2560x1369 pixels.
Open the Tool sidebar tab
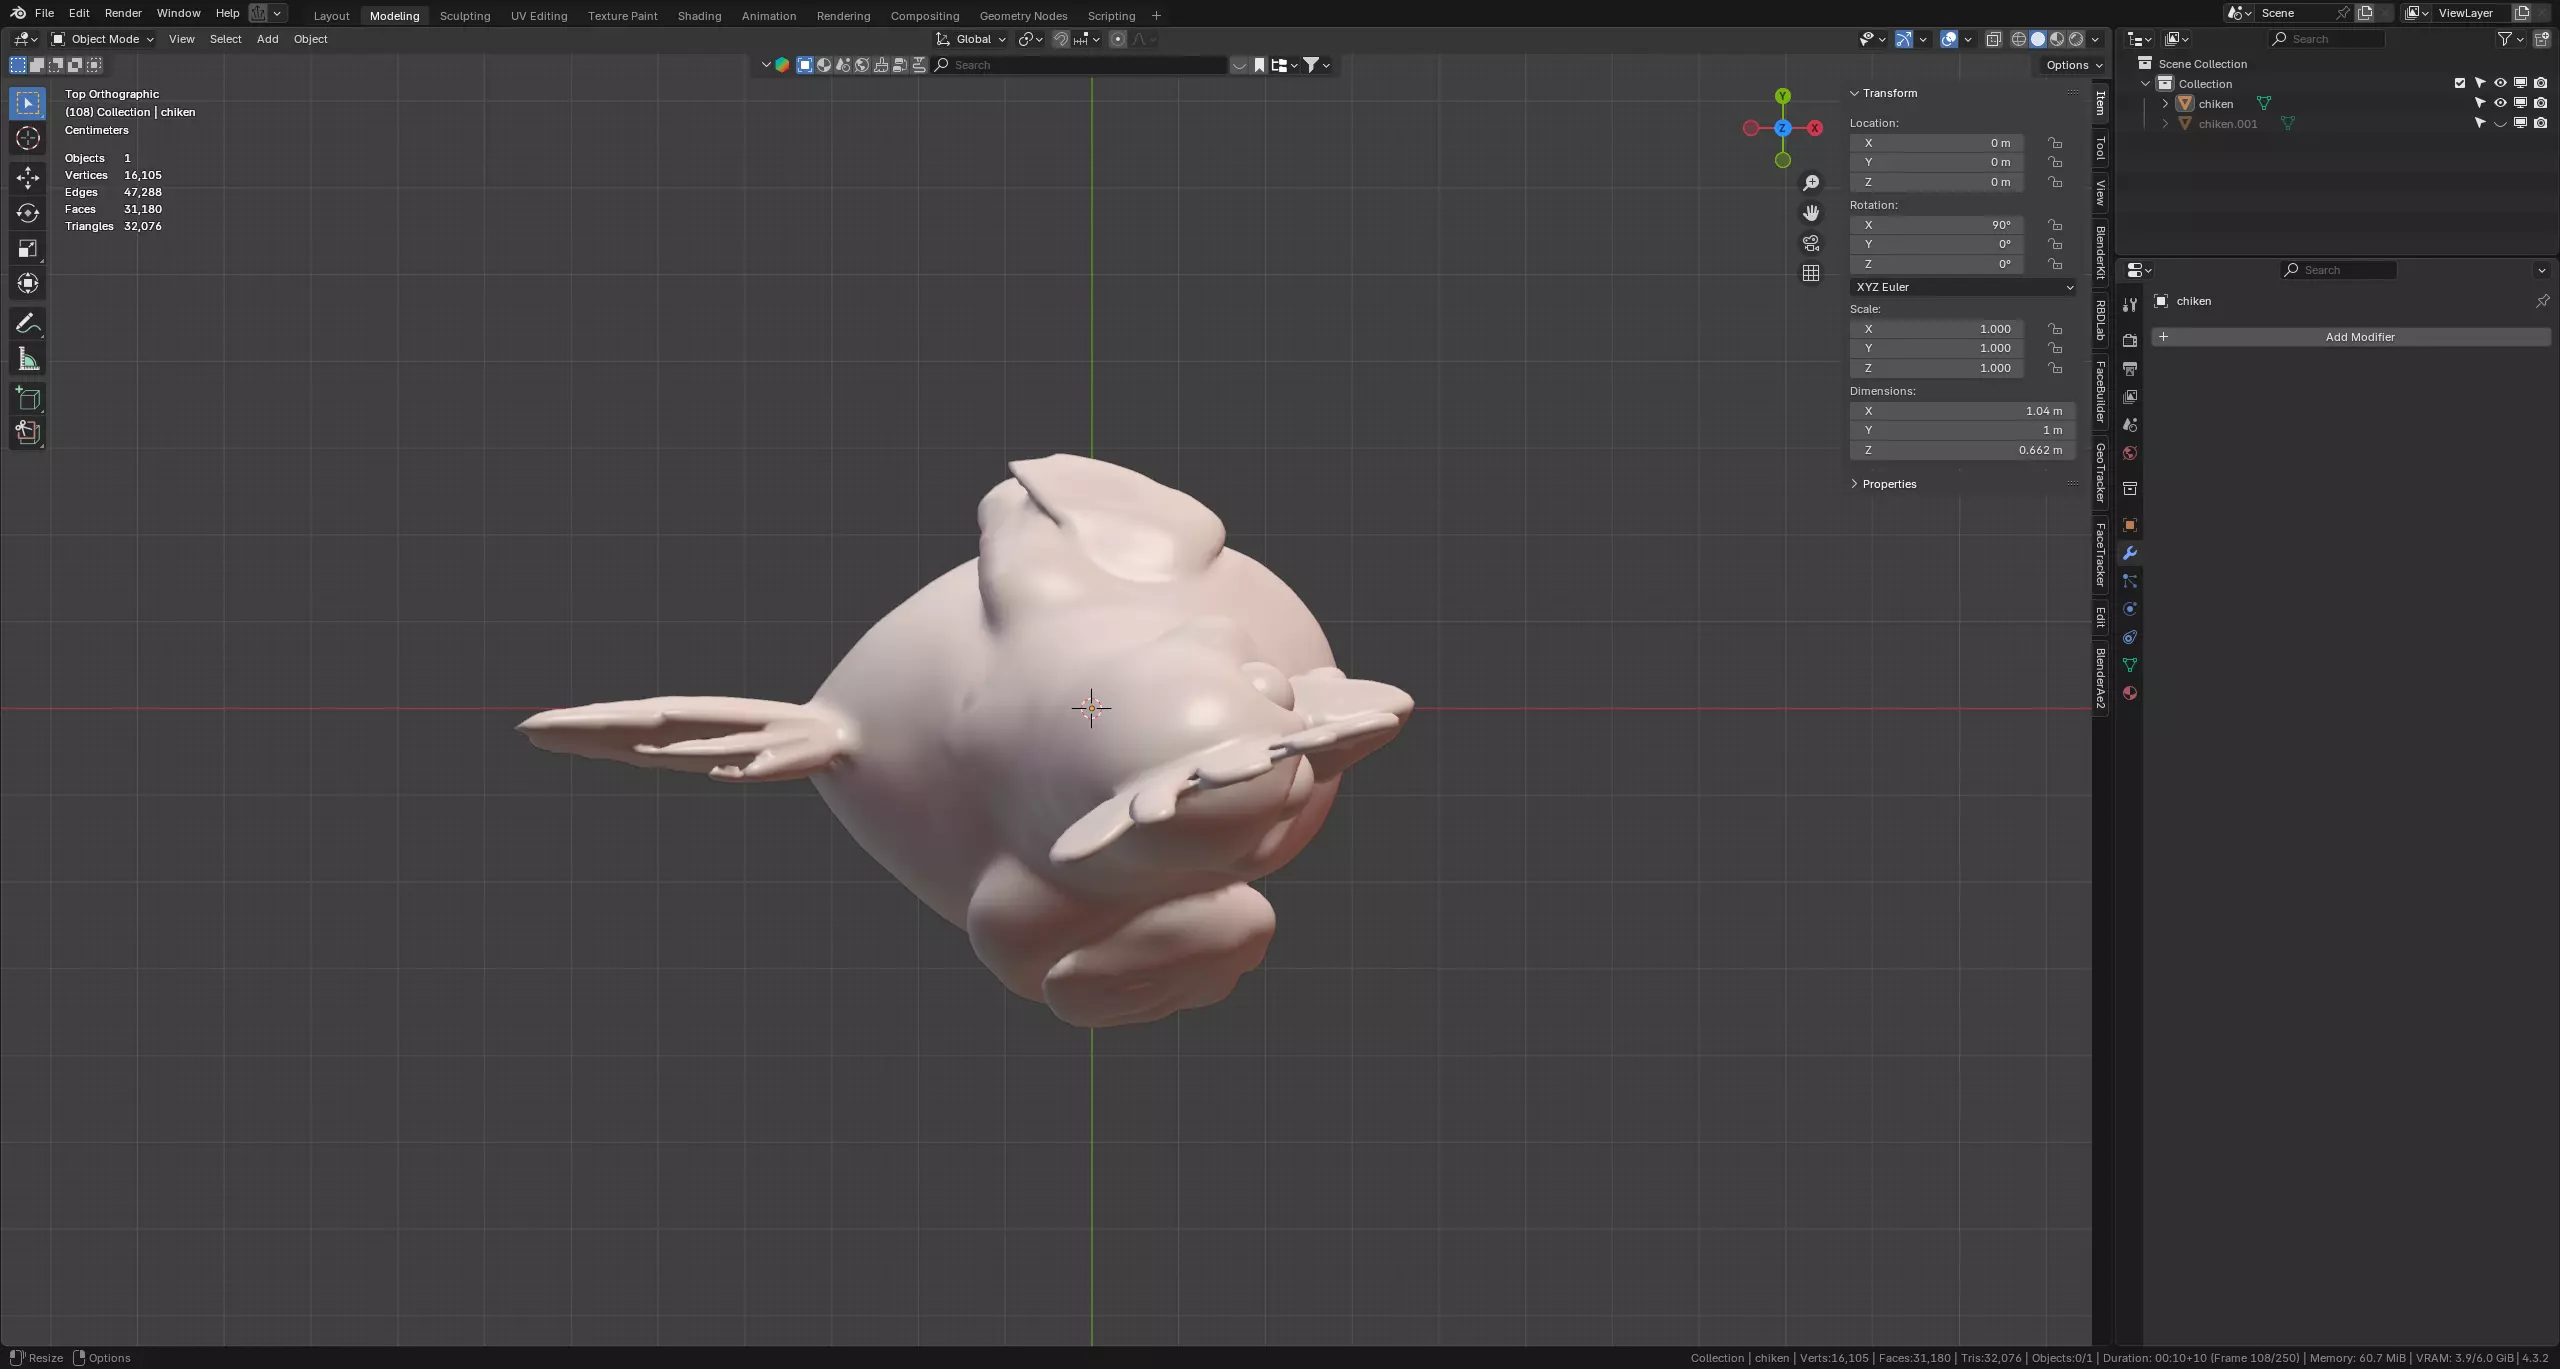(2101, 149)
